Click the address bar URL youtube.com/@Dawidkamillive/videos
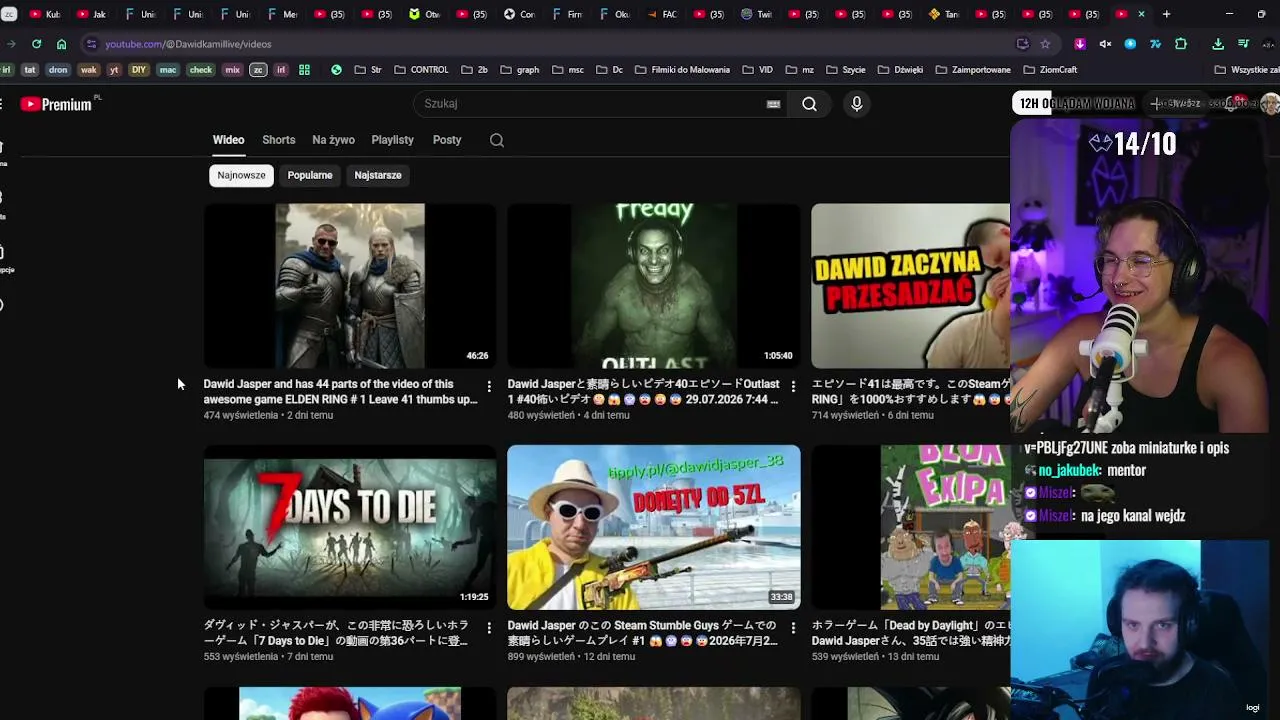Image resolution: width=1280 pixels, height=720 pixels. [x=188, y=44]
